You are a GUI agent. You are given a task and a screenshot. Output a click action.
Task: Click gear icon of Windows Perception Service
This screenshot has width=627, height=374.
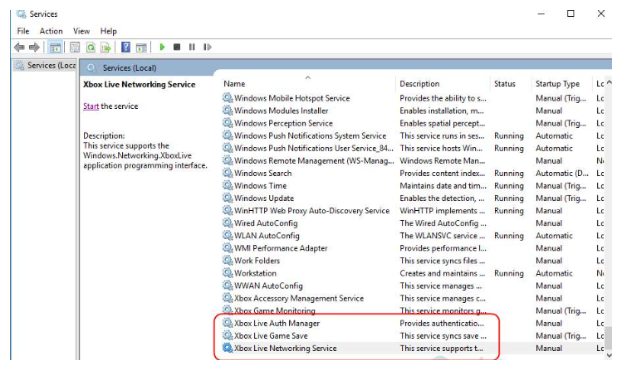point(228,123)
